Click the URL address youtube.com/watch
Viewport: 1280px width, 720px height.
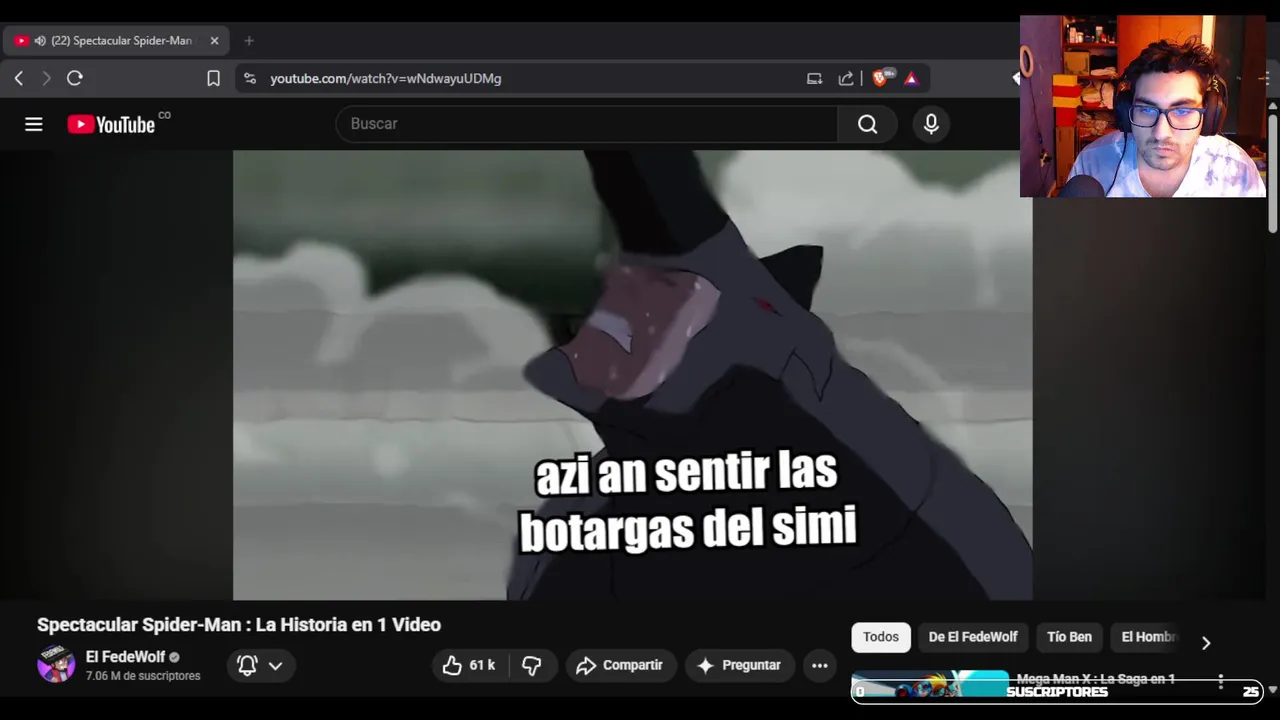(386, 78)
